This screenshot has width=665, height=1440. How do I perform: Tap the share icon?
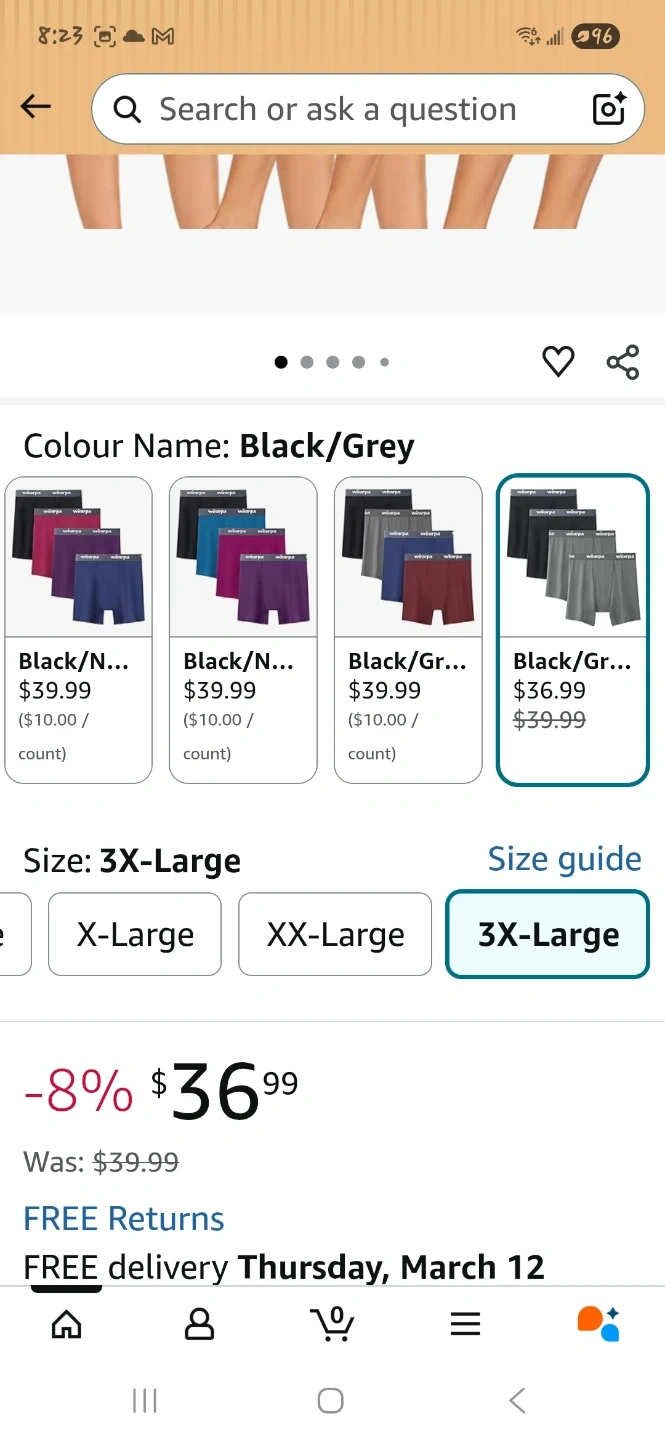(622, 361)
